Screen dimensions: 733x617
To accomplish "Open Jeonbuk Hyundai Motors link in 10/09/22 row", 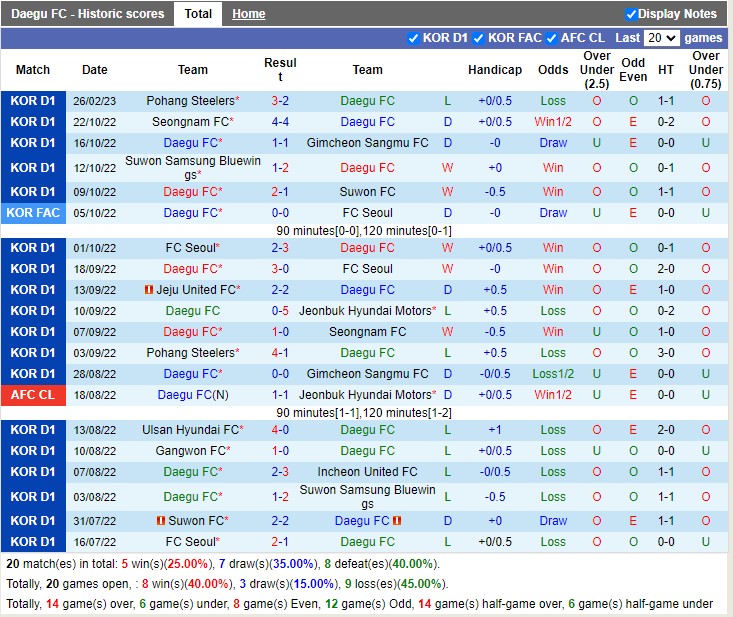I will coord(365,311).
